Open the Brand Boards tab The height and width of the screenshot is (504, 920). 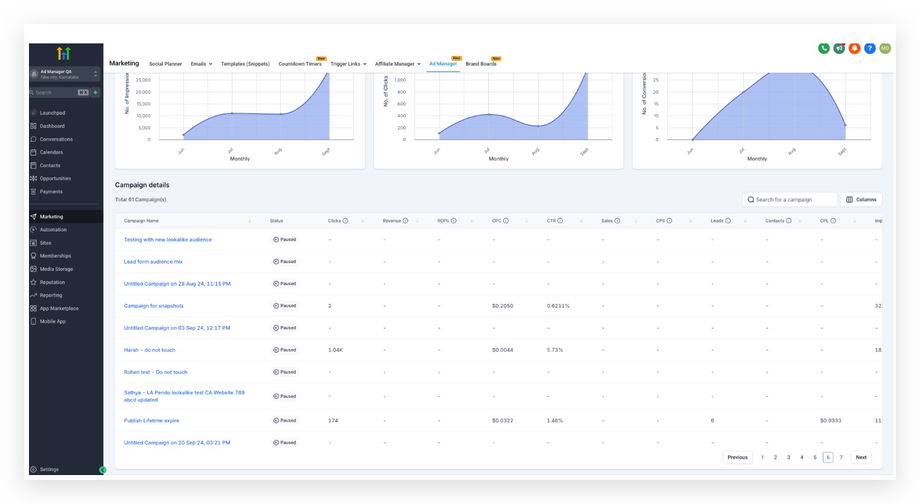tap(481, 64)
